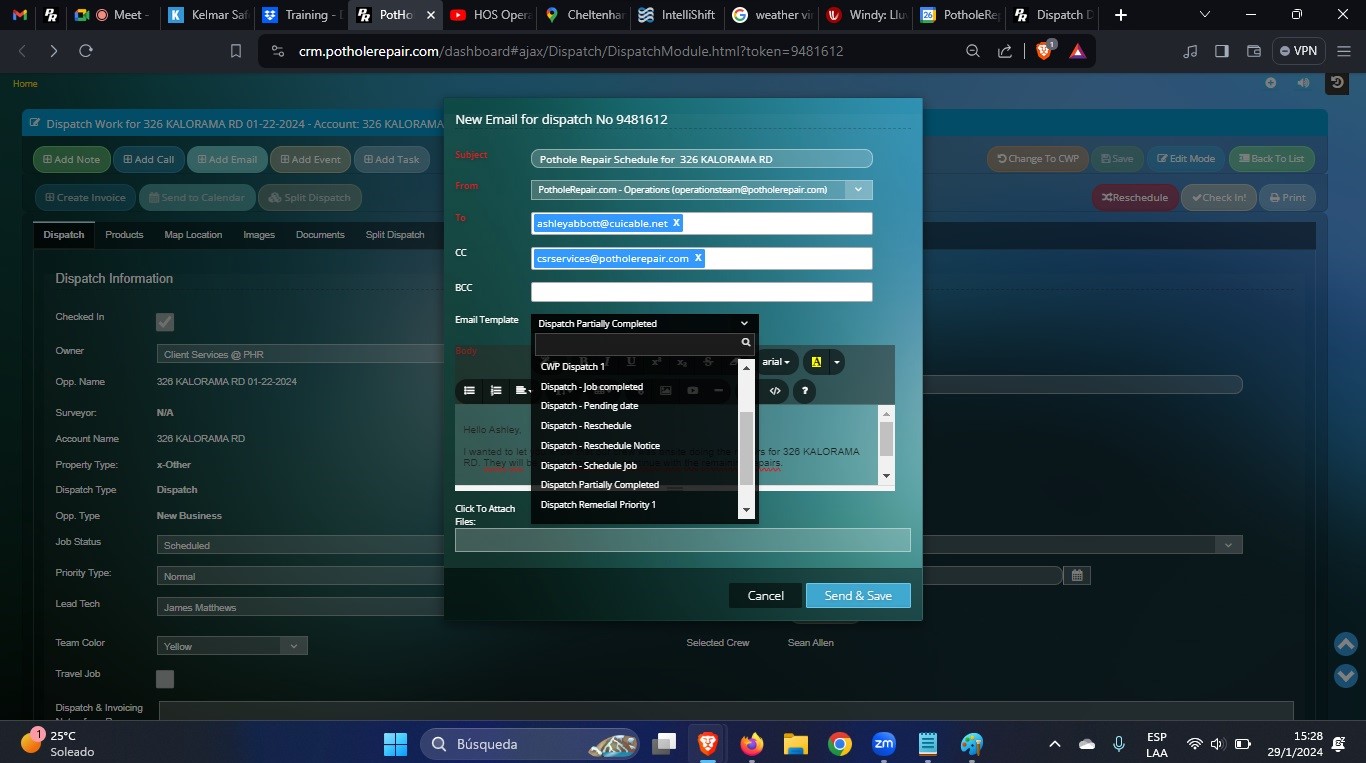Image resolution: width=1366 pixels, height=763 pixels.
Task: Click the bulleted list icon in editor toolbar
Action: coord(469,391)
